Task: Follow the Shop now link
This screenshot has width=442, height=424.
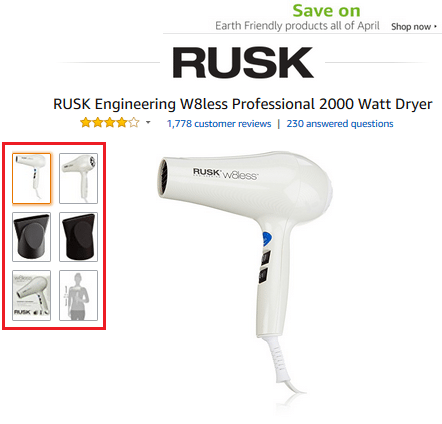Action: coord(411,27)
